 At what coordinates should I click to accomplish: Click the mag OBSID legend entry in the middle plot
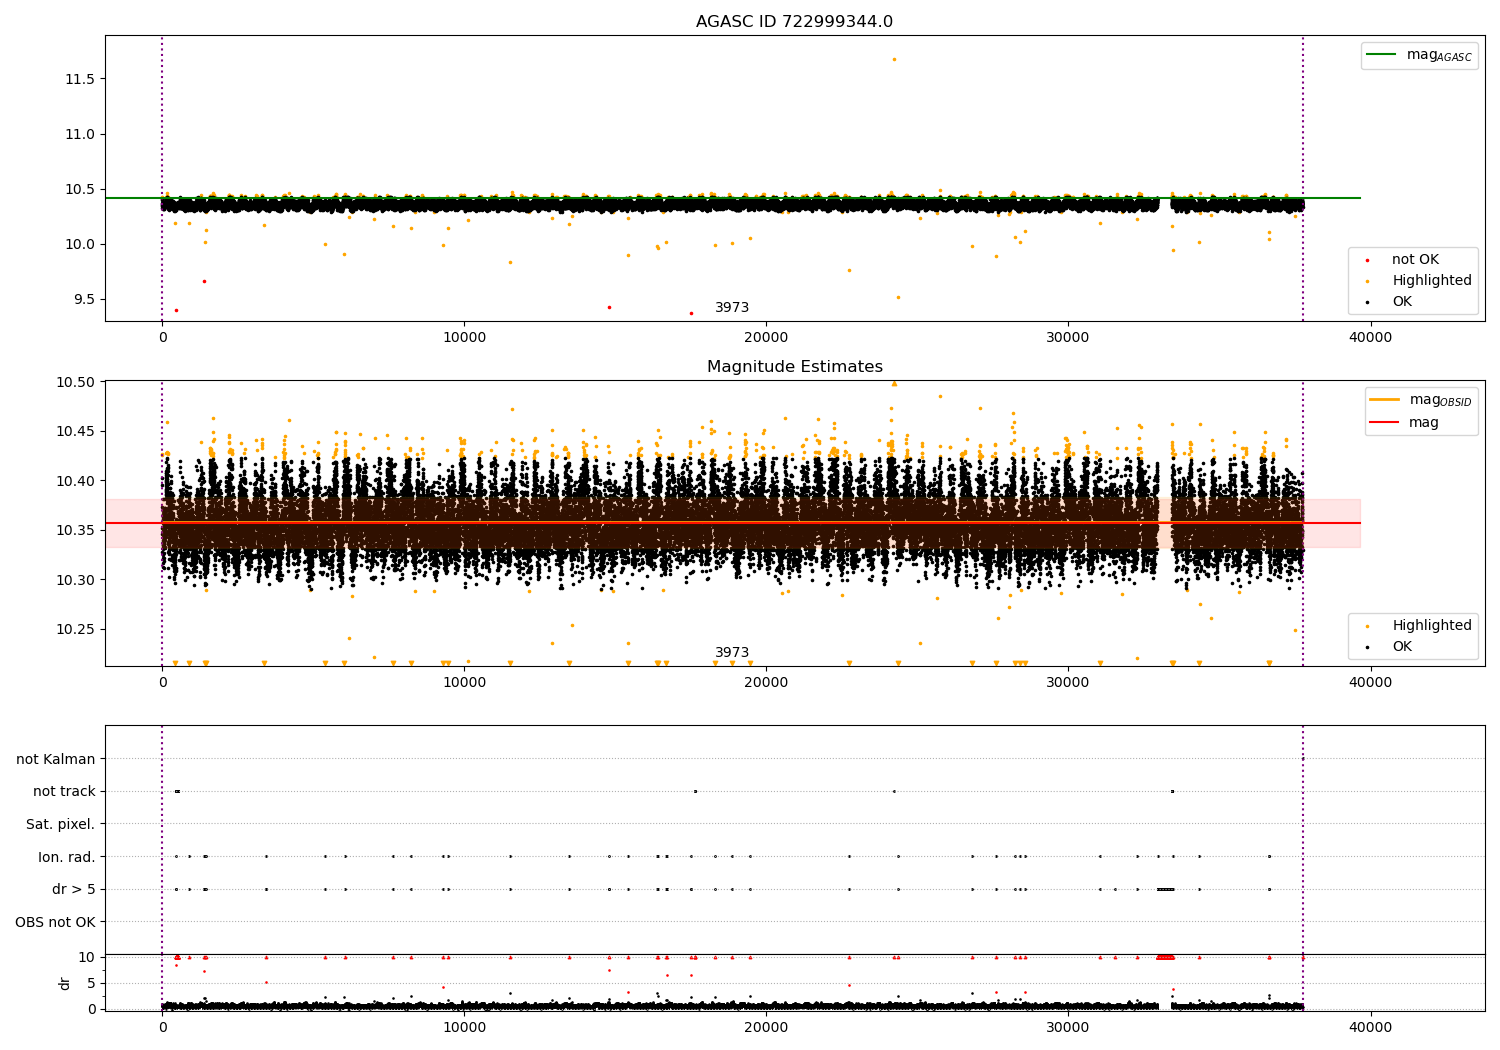[x=1421, y=400]
